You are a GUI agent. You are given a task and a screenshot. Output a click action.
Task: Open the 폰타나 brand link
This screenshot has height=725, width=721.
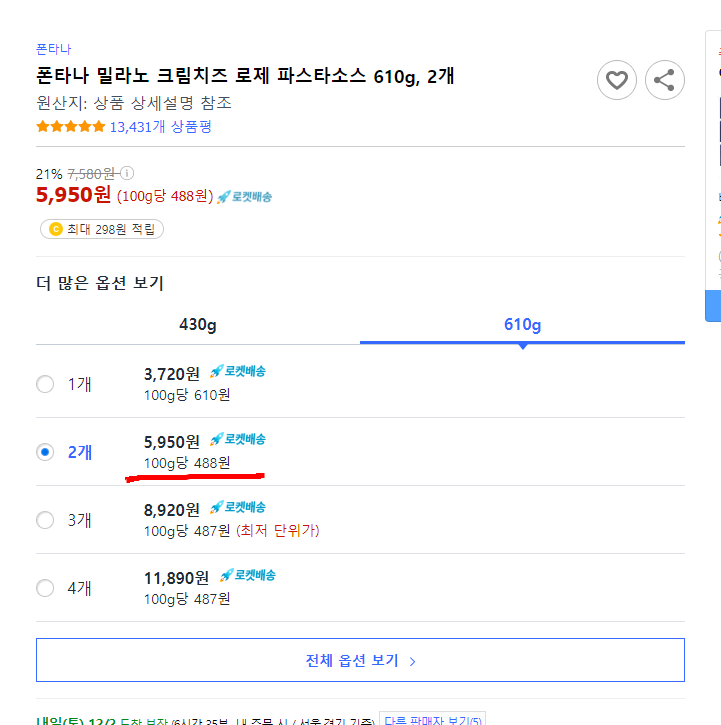point(54,49)
